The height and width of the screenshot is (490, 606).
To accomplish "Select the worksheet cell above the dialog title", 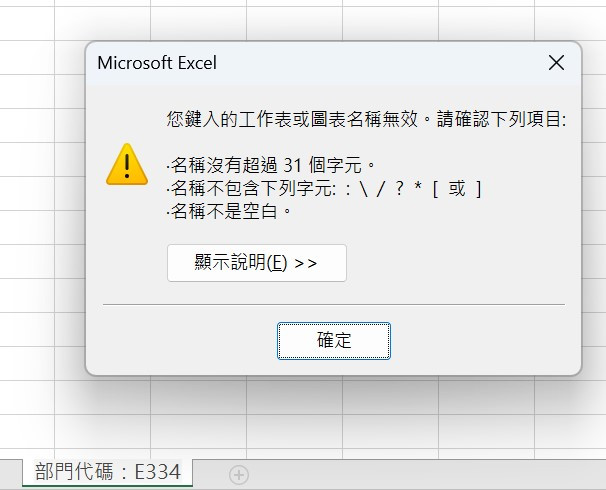I will tap(198, 24).
